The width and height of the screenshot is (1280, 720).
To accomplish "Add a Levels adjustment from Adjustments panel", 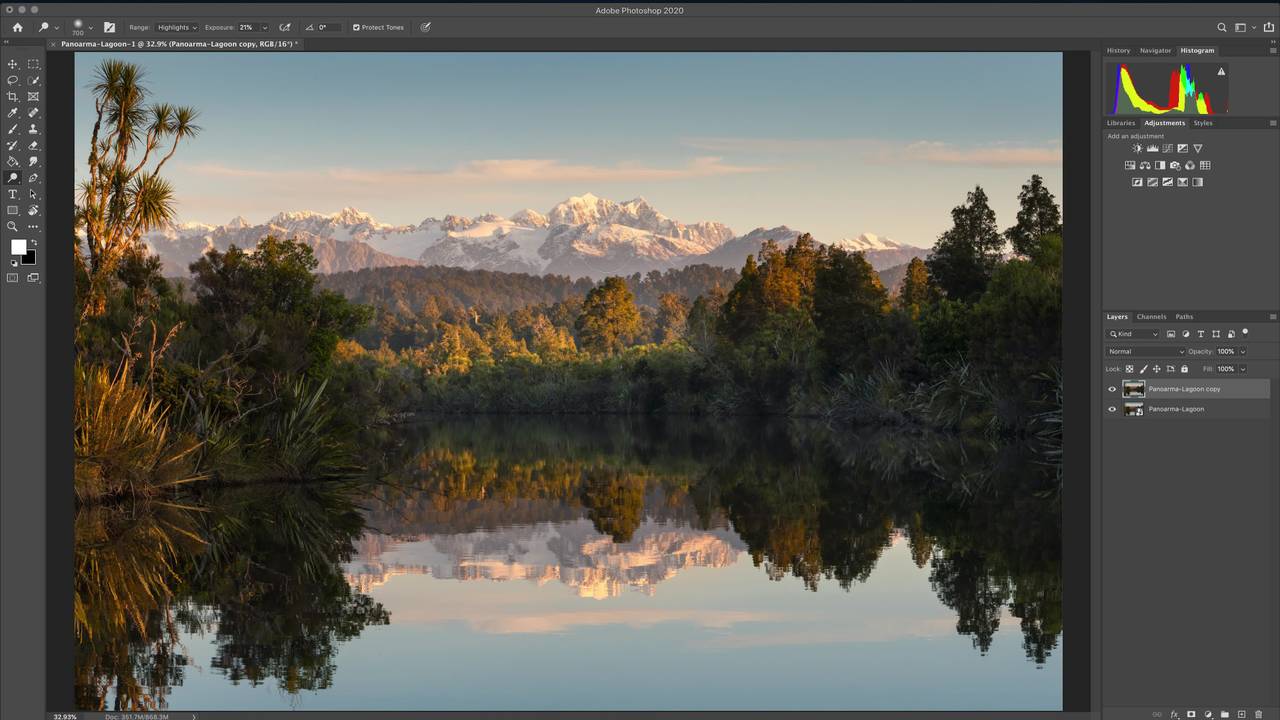I will [1152, 149].
